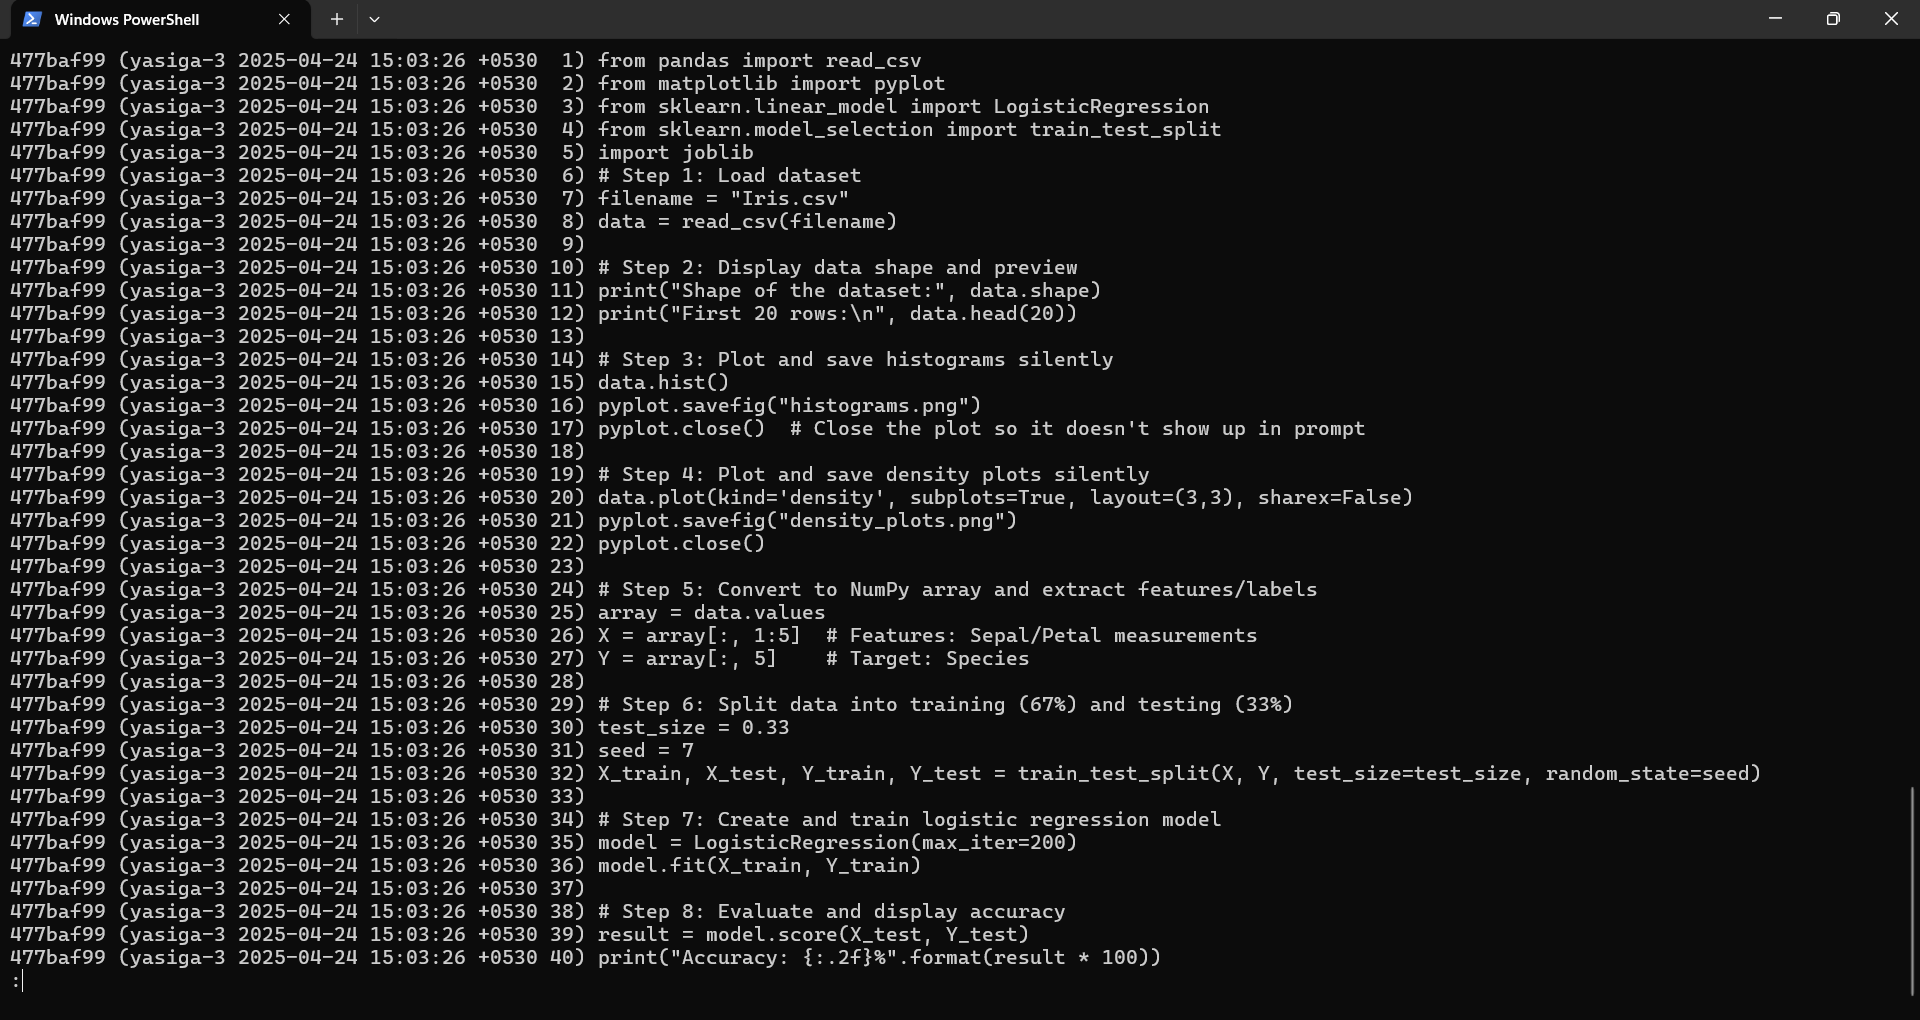
Task: Click the vertical scrollbar thumb
Action: pos(1912,890)
